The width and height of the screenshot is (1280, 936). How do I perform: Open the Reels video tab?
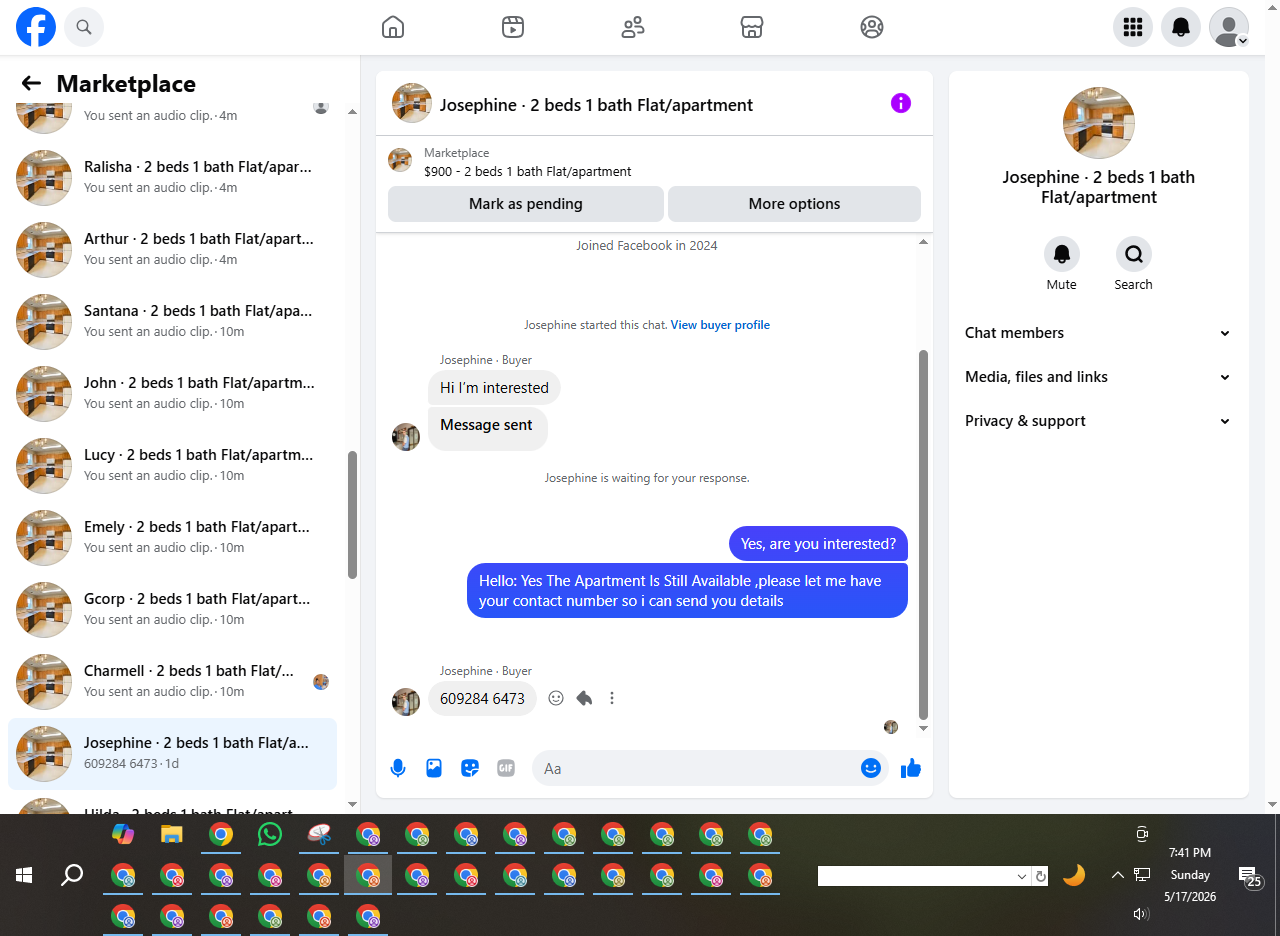(513, 27)
